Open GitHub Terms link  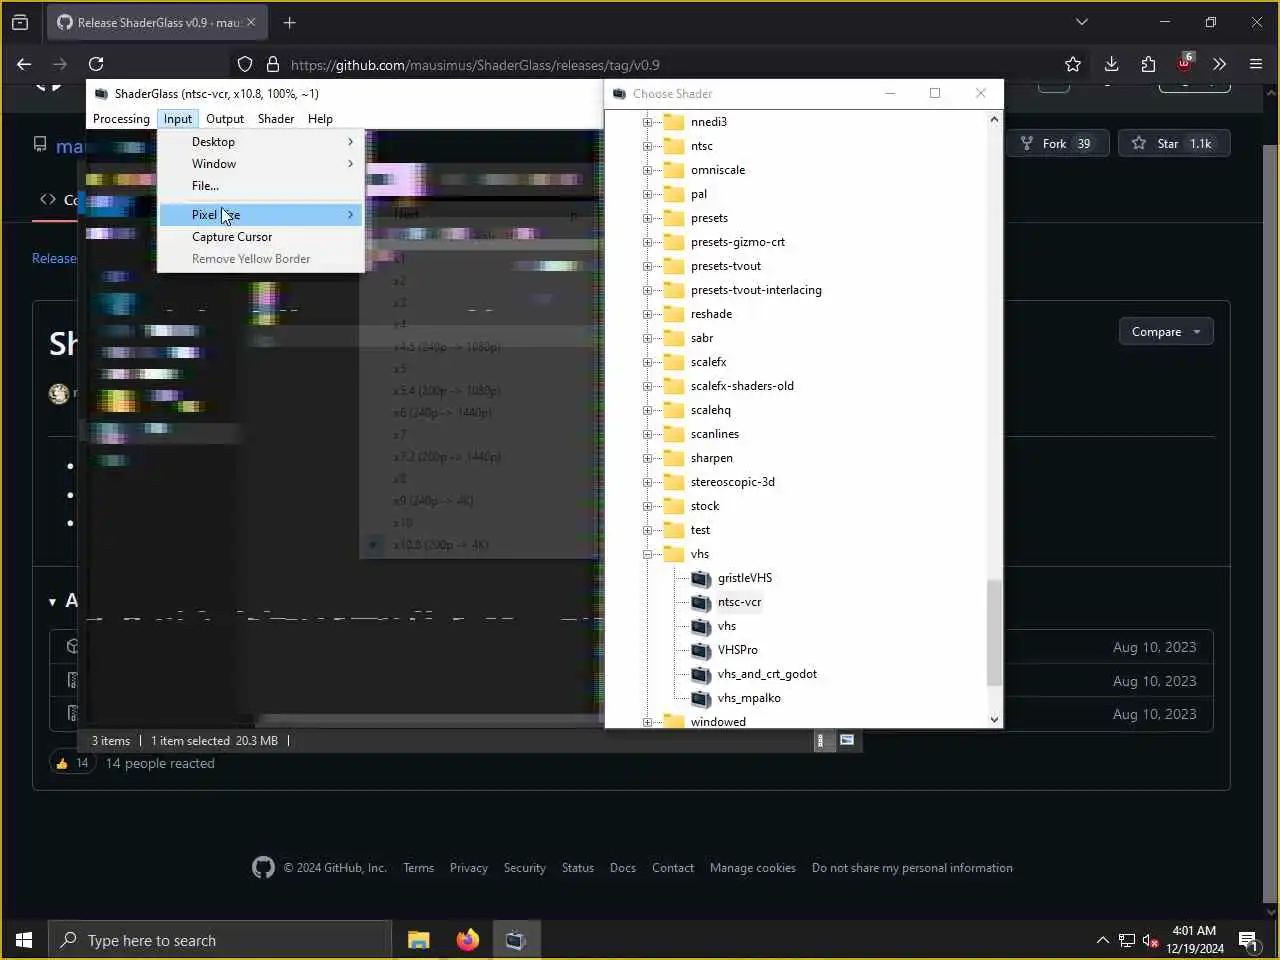point(418,868)
